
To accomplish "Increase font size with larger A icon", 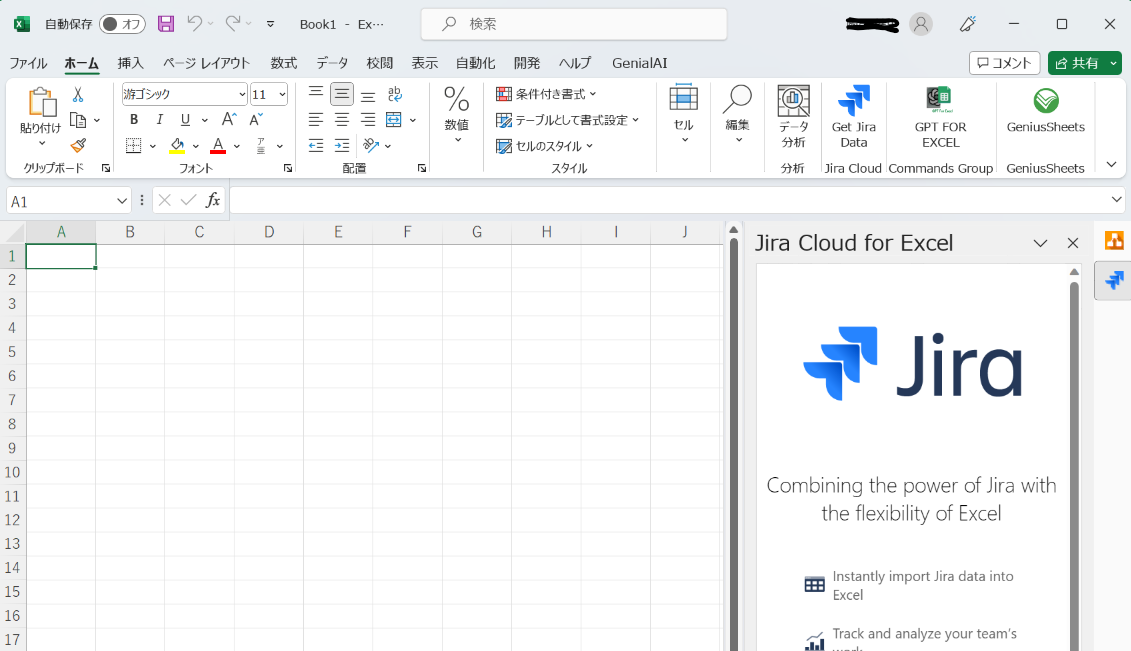I will point(229,120).
